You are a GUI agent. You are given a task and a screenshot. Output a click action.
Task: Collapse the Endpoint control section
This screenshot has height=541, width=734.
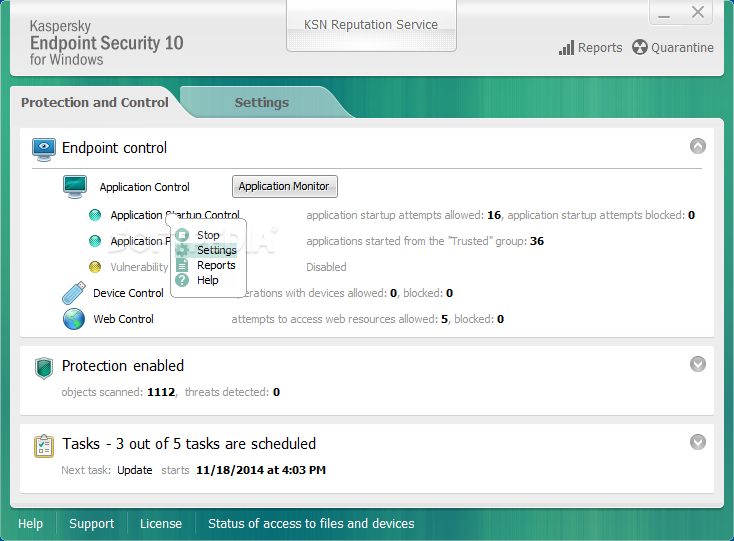point(697,146)
